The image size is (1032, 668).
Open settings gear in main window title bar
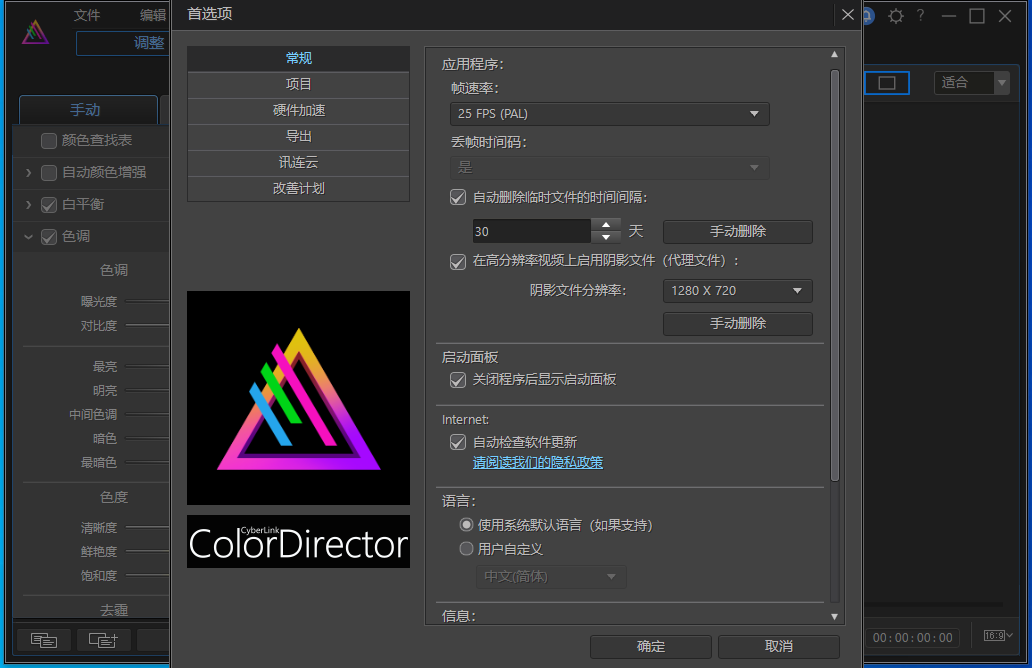coord(896,16)
